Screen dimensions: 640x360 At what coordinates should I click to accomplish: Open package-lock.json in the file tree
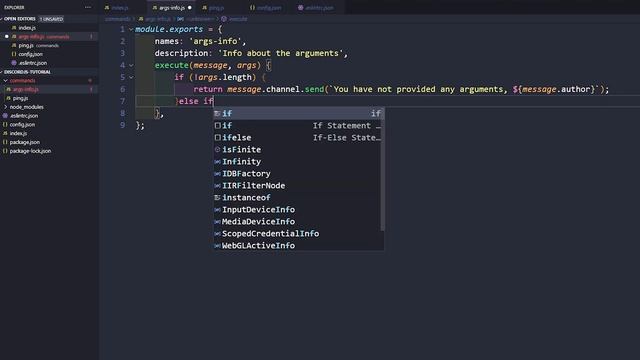pos(49,151)
